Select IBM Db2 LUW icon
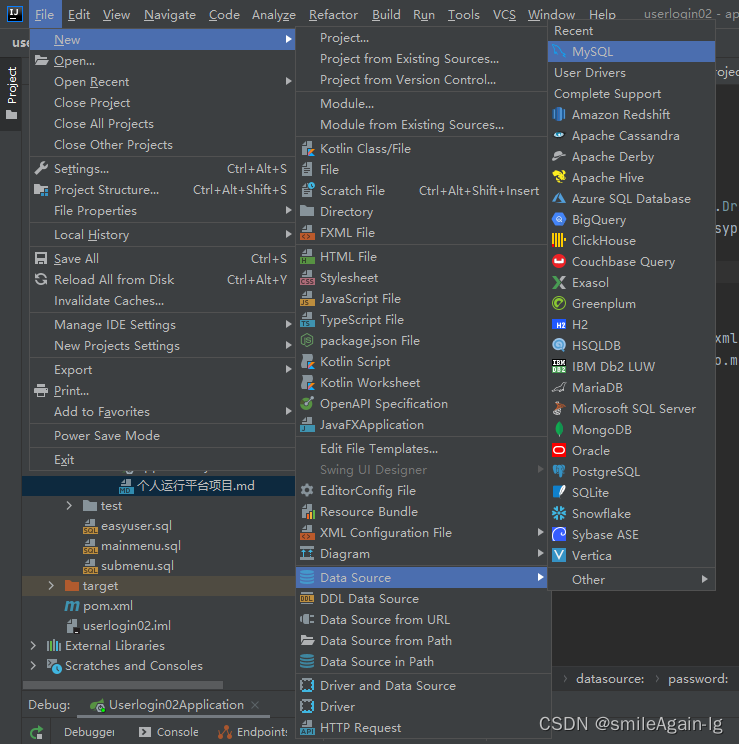Image resolution: width=739 pixels, height=744 pixels. pyautogui.click(x=559, y=366)
